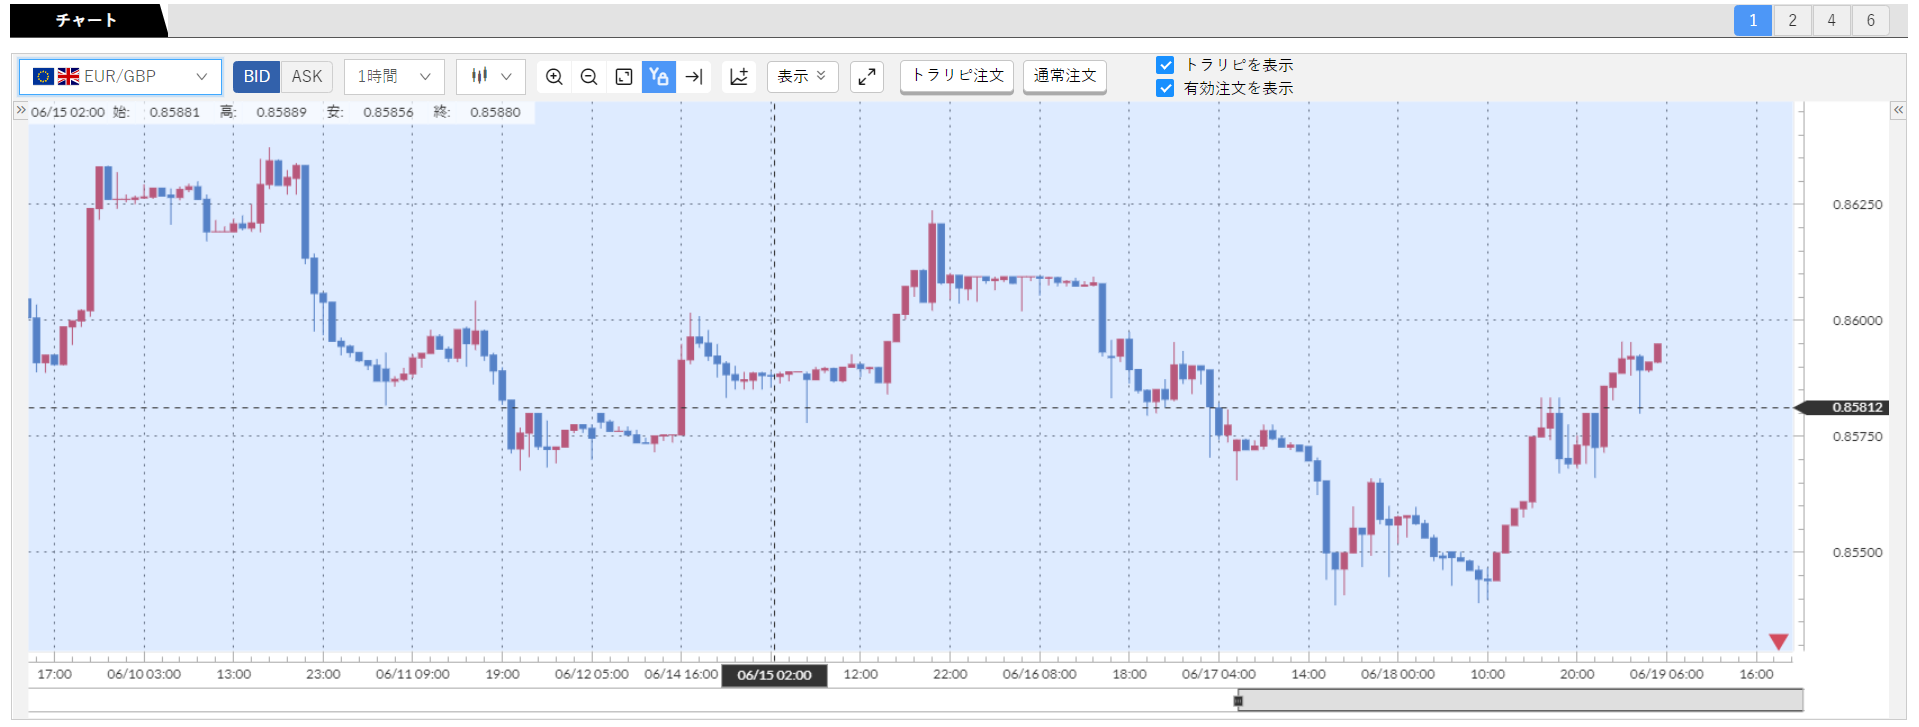Viewport: 1919px width, 727px height.
Task: Switch to 6-chart layout
Action: tap(1870, 21)
